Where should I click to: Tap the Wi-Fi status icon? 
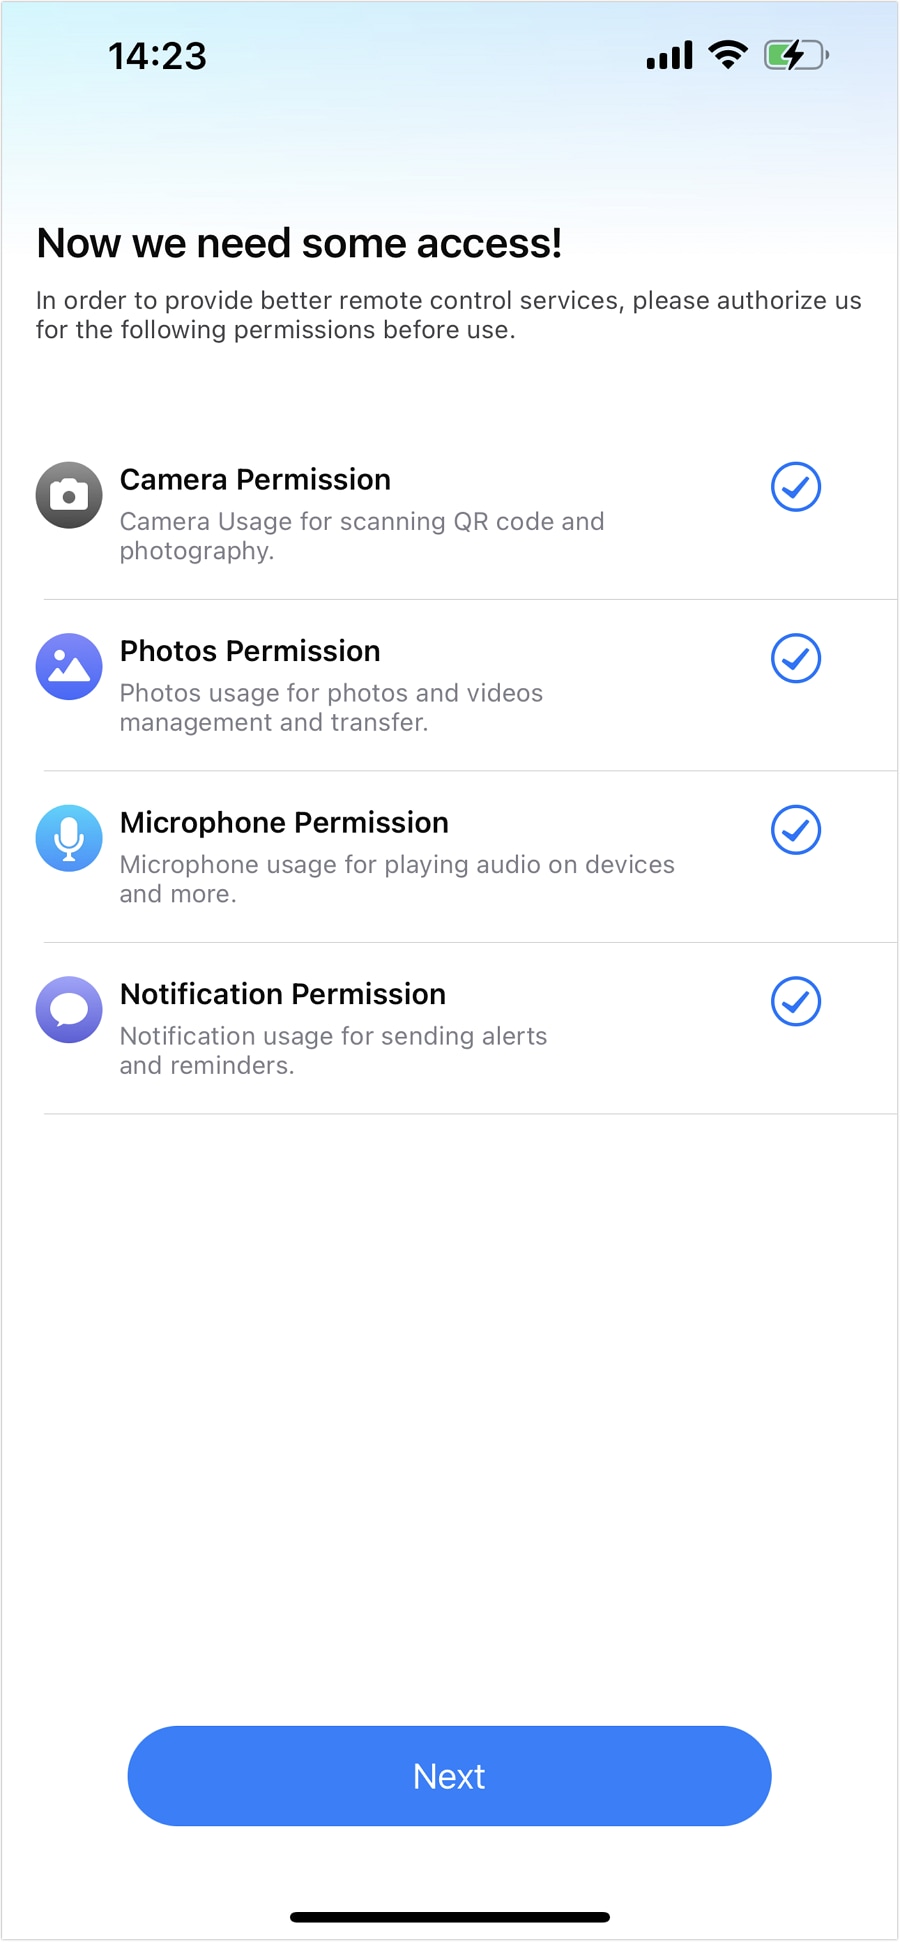pyautogui.click(x=728, y=55)
